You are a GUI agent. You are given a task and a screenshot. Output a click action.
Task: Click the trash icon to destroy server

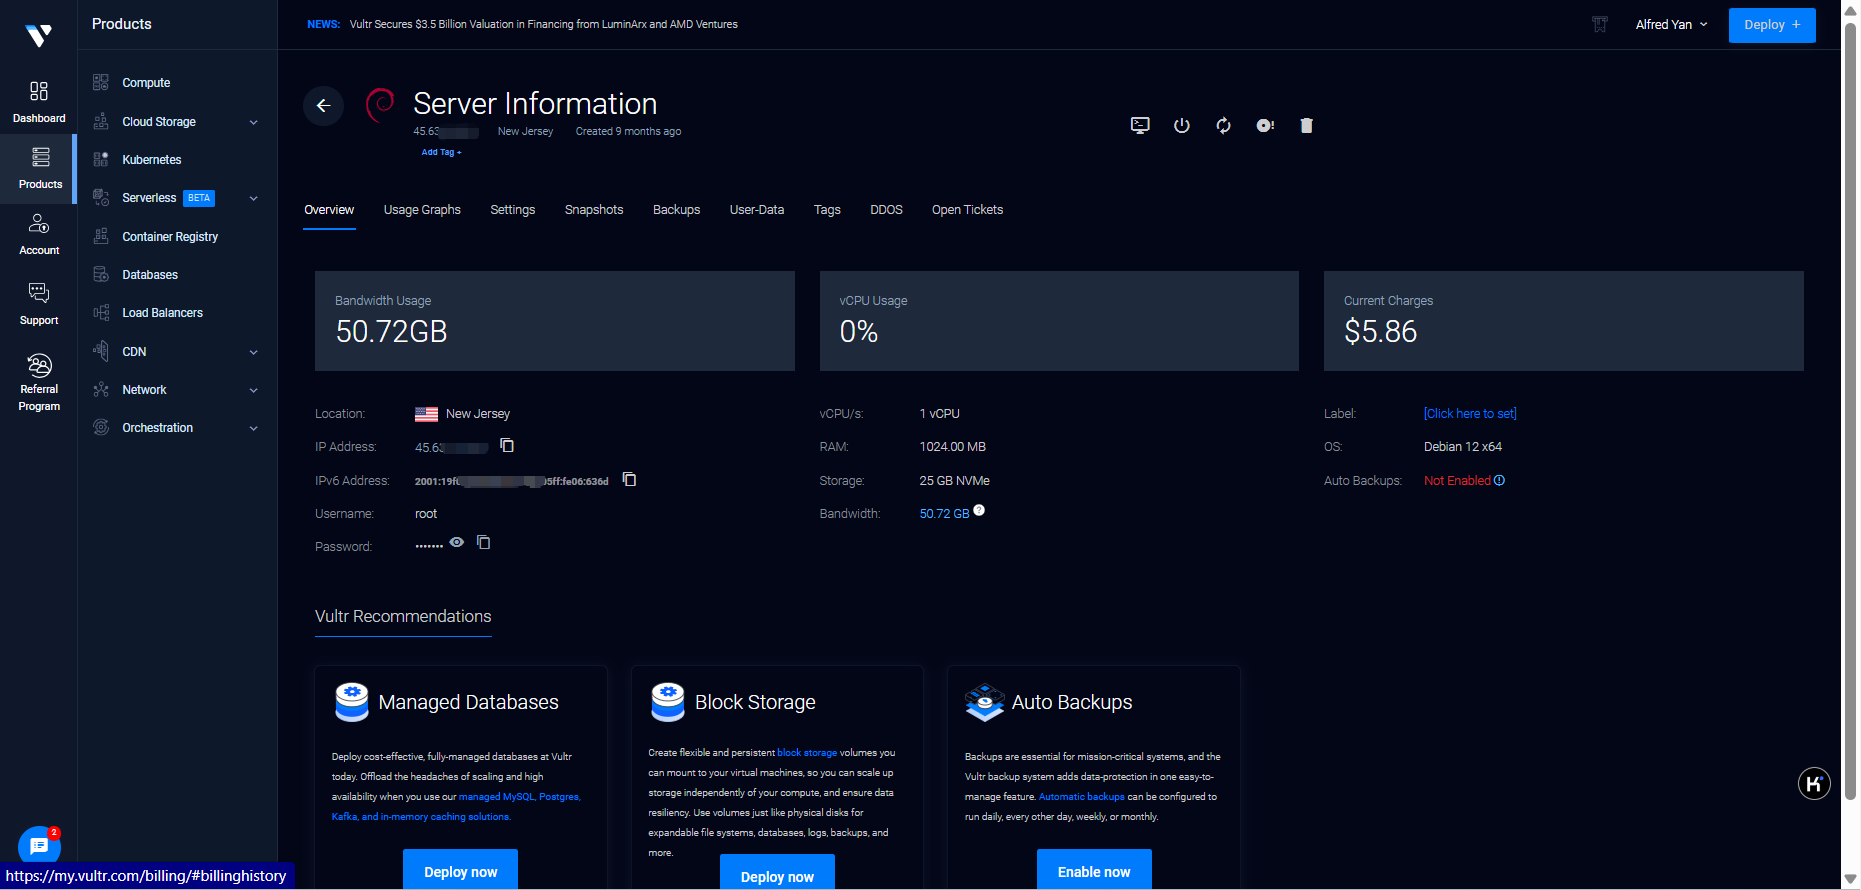1306,125
